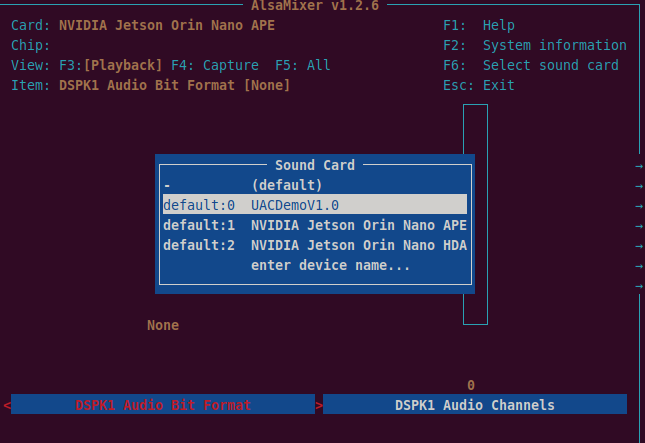Click the 'AlsaMixer v1.2.6' title
The height and width of the screenshot is (443, 645).
(x=315, y=6)
